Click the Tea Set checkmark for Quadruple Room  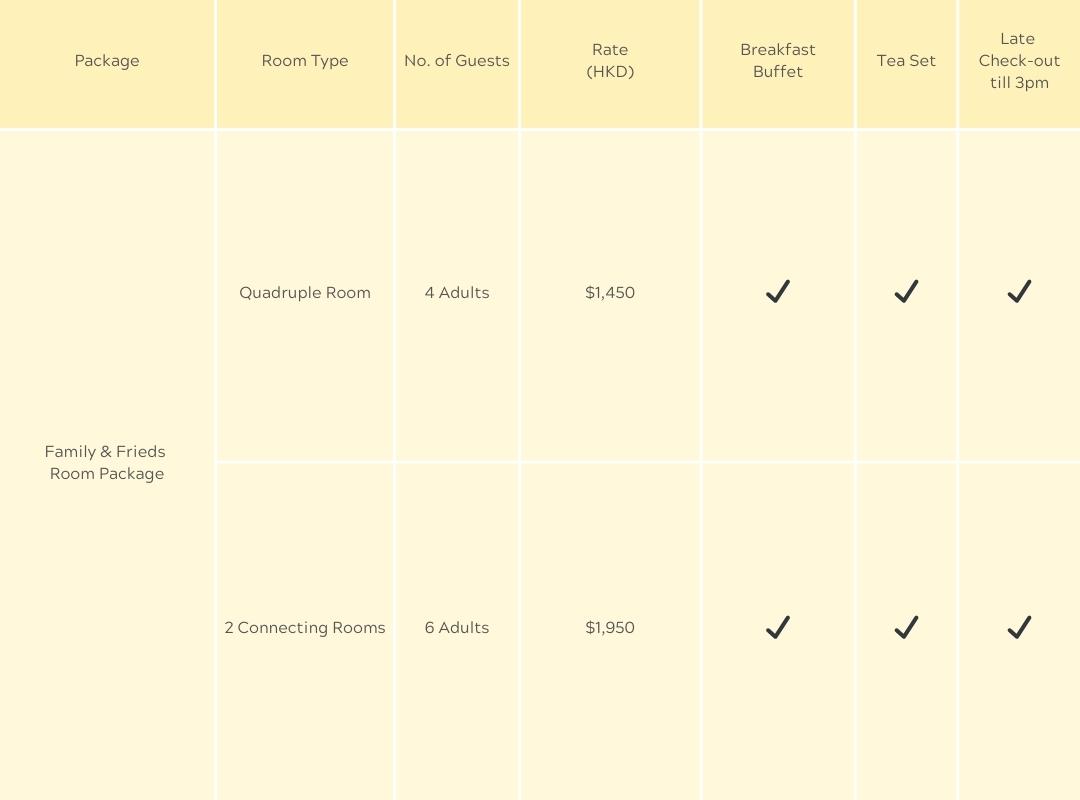pos(906,292)
